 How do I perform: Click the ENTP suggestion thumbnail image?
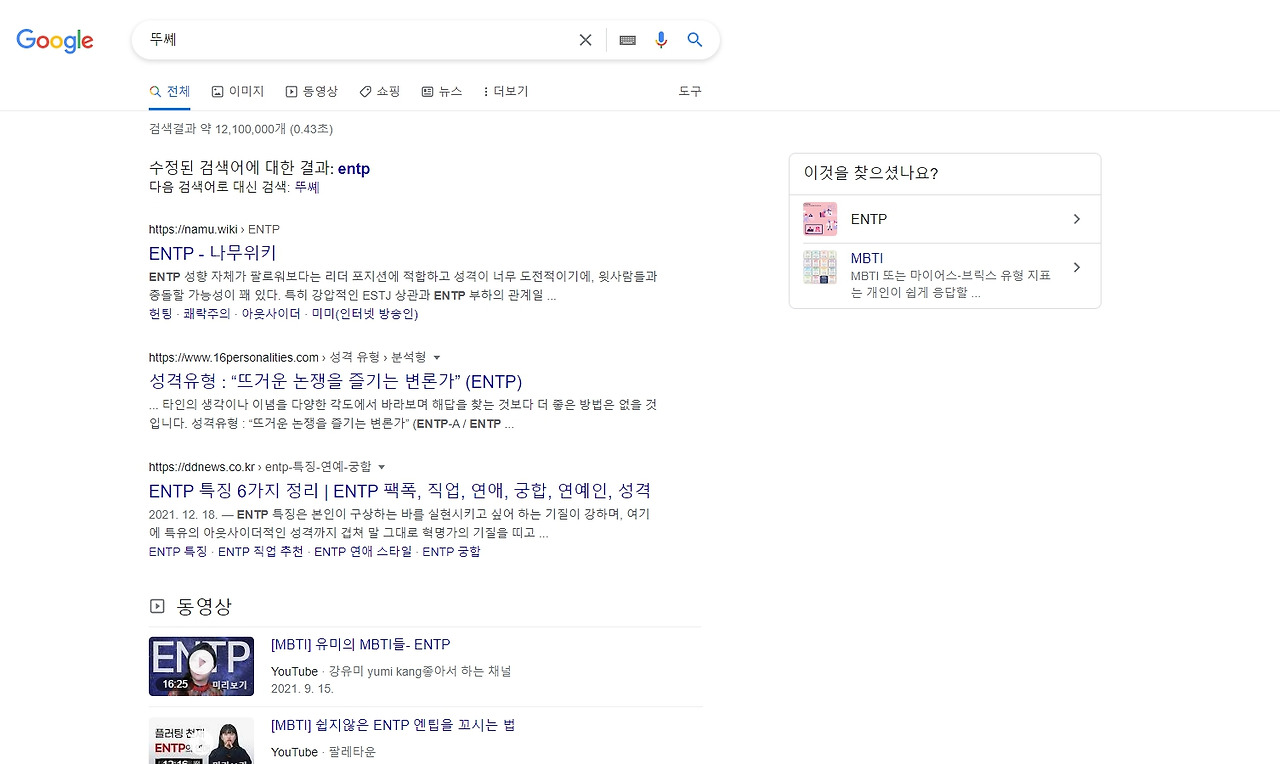(x=820, y=219)
